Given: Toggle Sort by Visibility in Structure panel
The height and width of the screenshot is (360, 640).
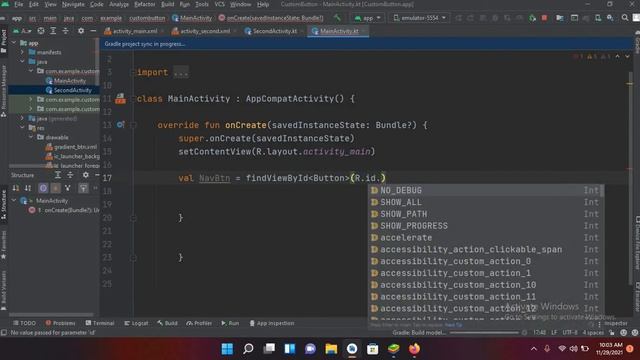Looking at the screenshot, I should coord(16,188).
